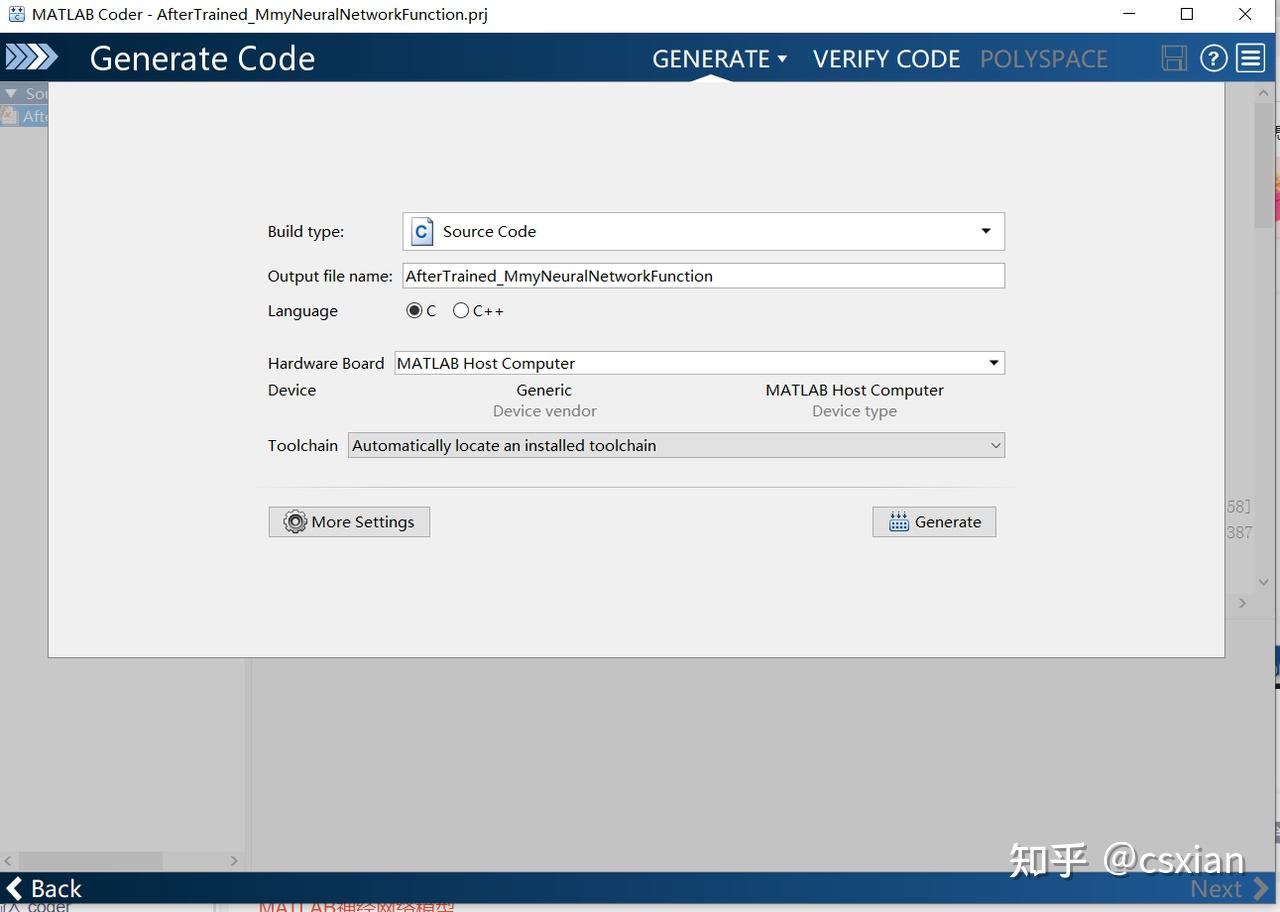
Task: Click the Generate button
Action: point(934,522)
